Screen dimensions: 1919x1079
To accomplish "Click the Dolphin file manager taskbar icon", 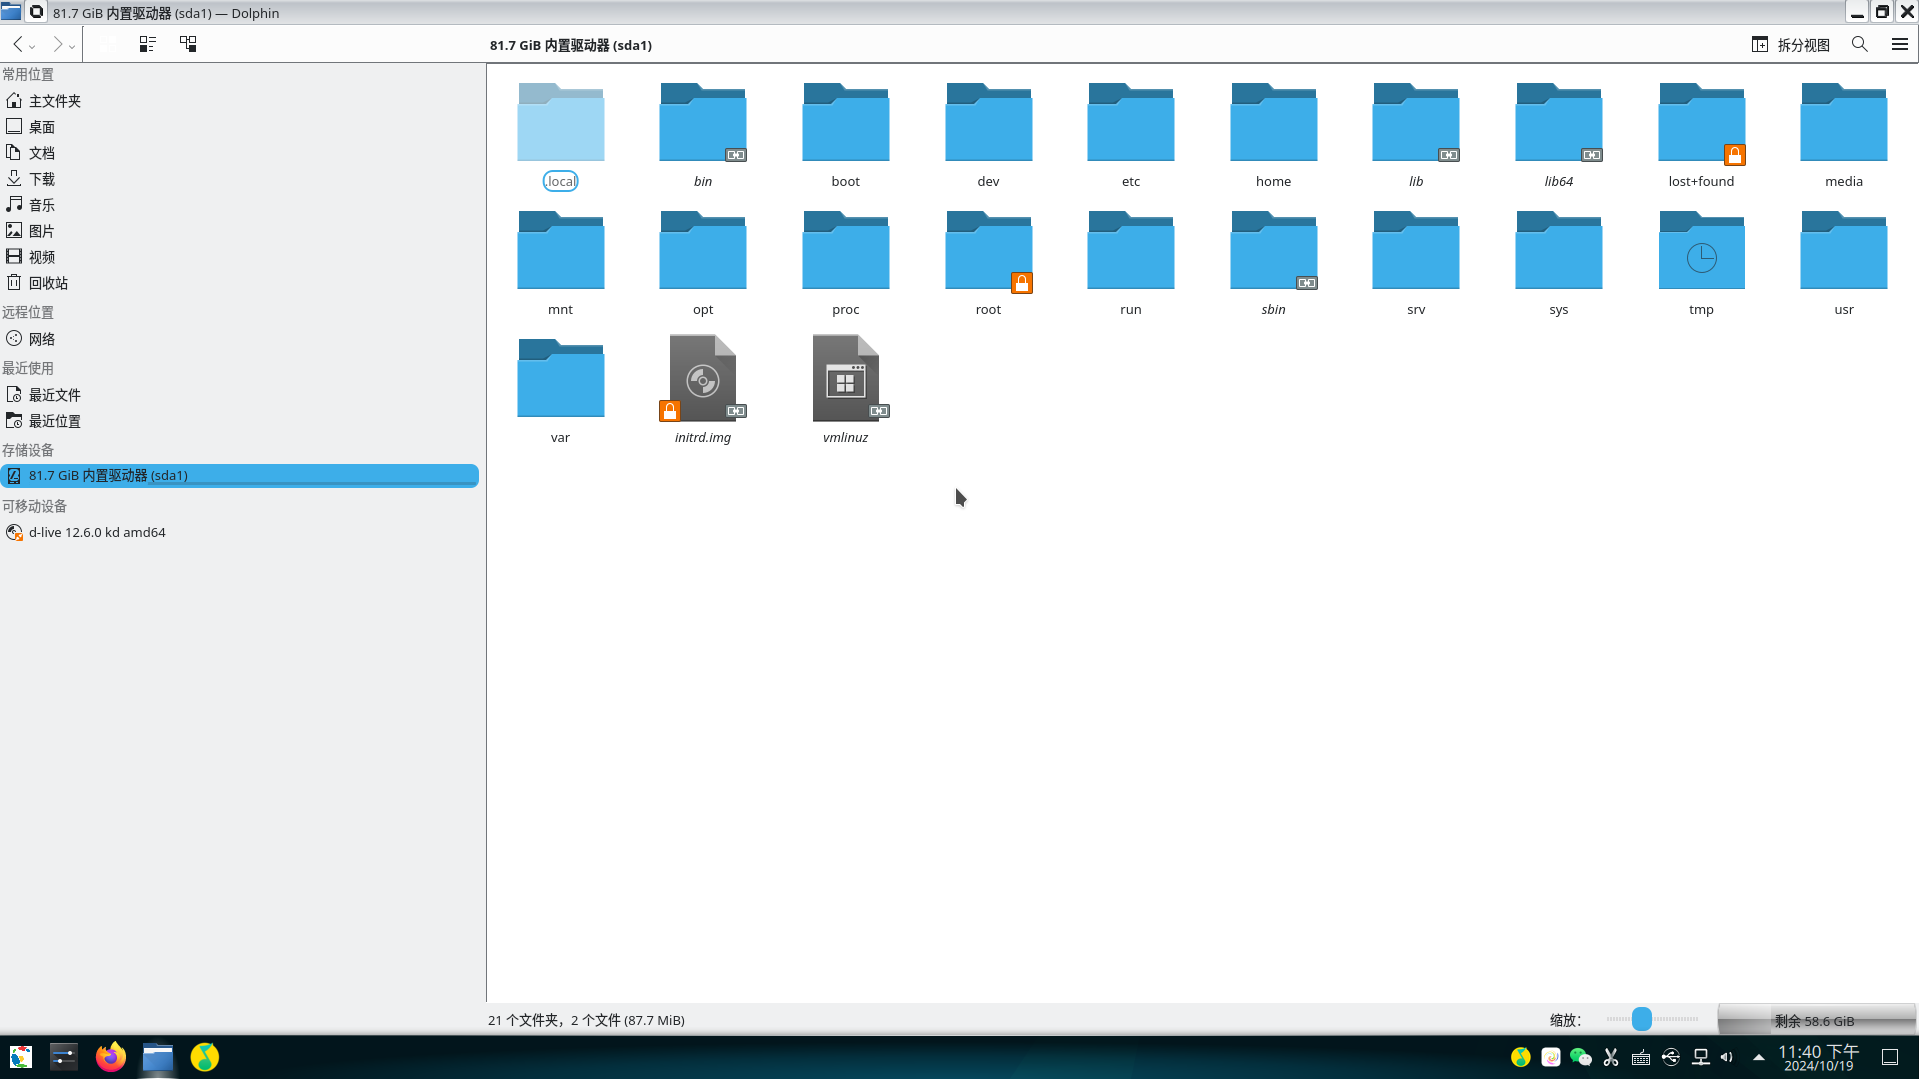I will 158,1057.
